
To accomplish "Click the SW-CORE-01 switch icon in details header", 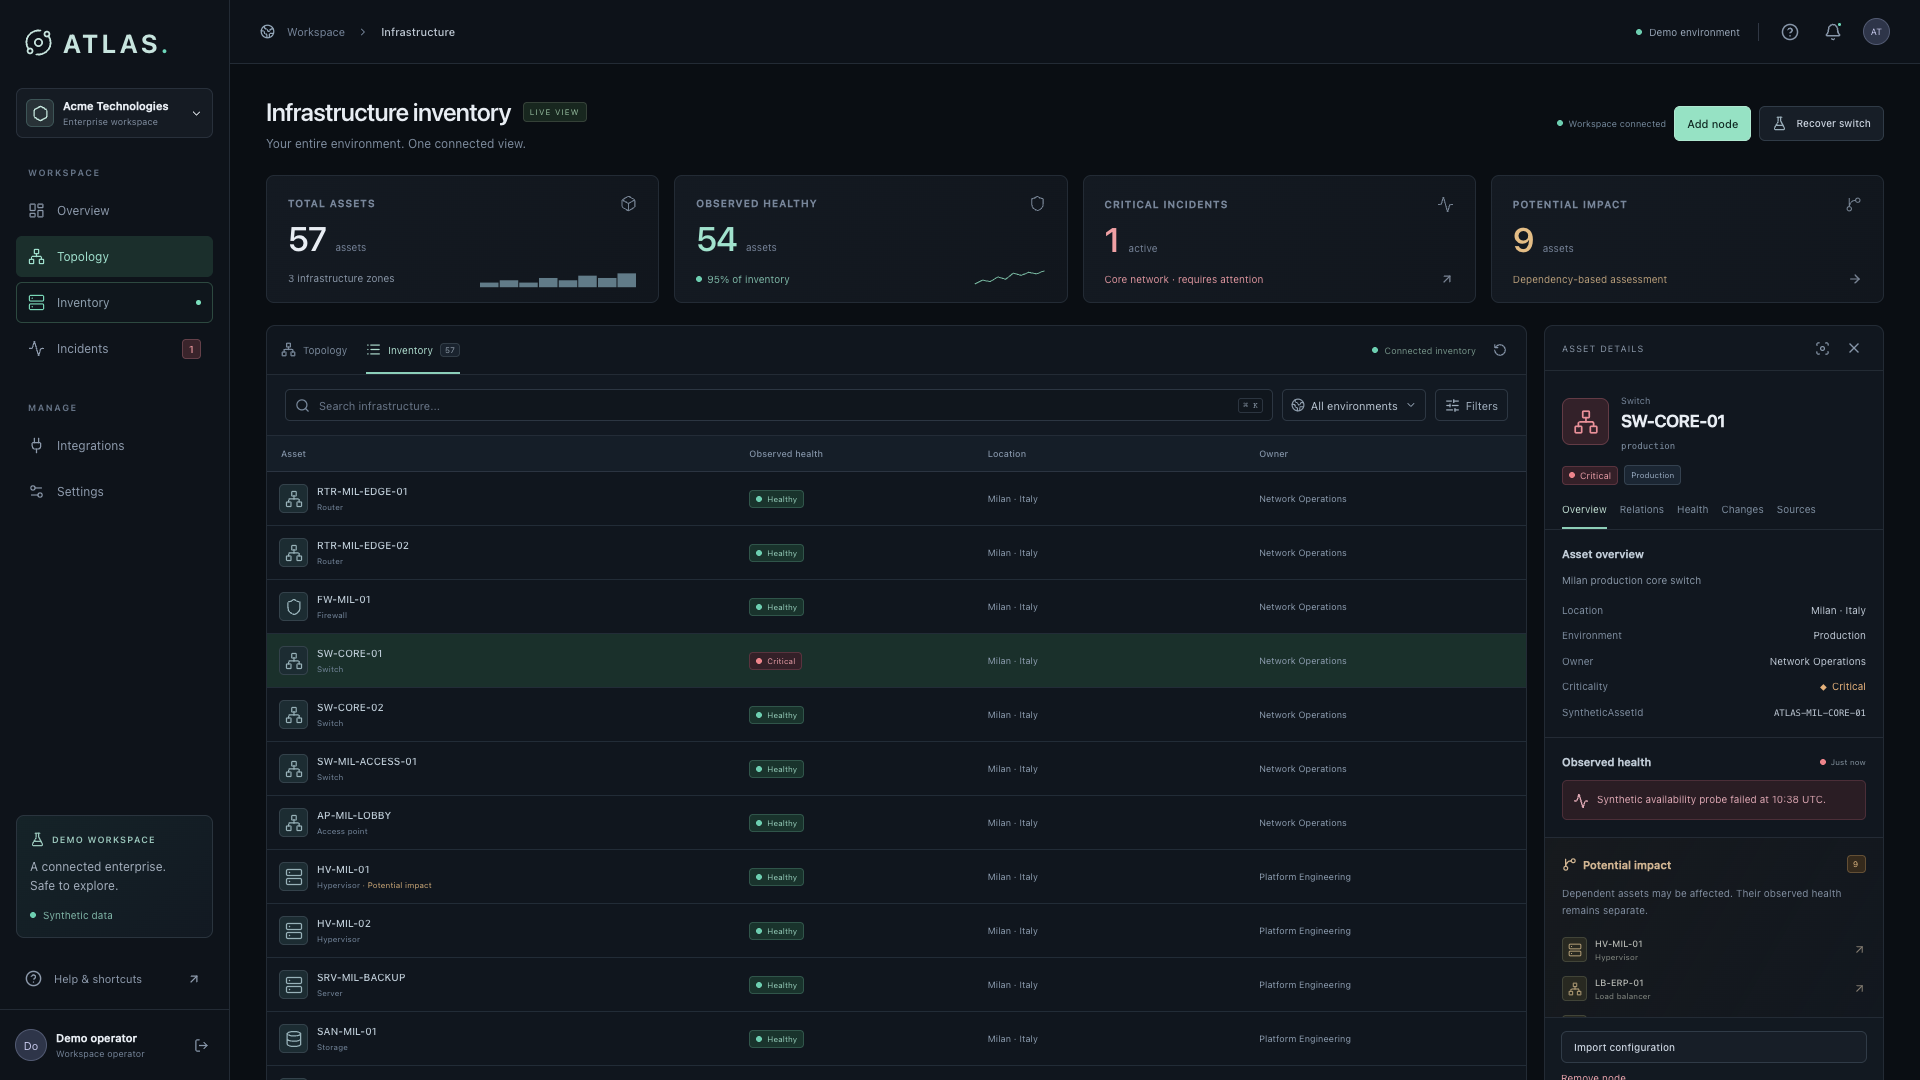I will pyautogui.click(x=1585, y=422).
